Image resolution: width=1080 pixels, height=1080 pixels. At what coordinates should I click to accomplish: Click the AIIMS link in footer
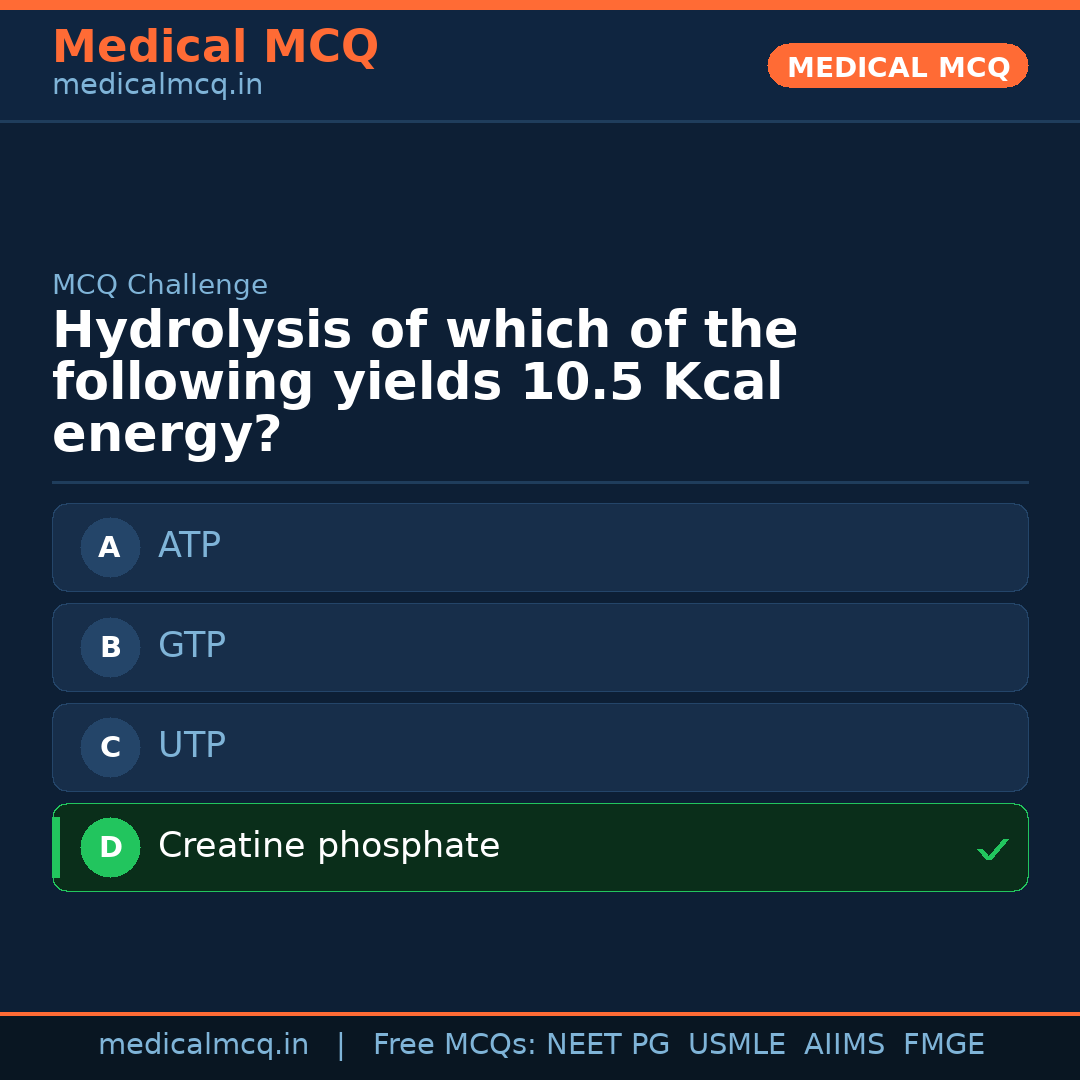845,1043
